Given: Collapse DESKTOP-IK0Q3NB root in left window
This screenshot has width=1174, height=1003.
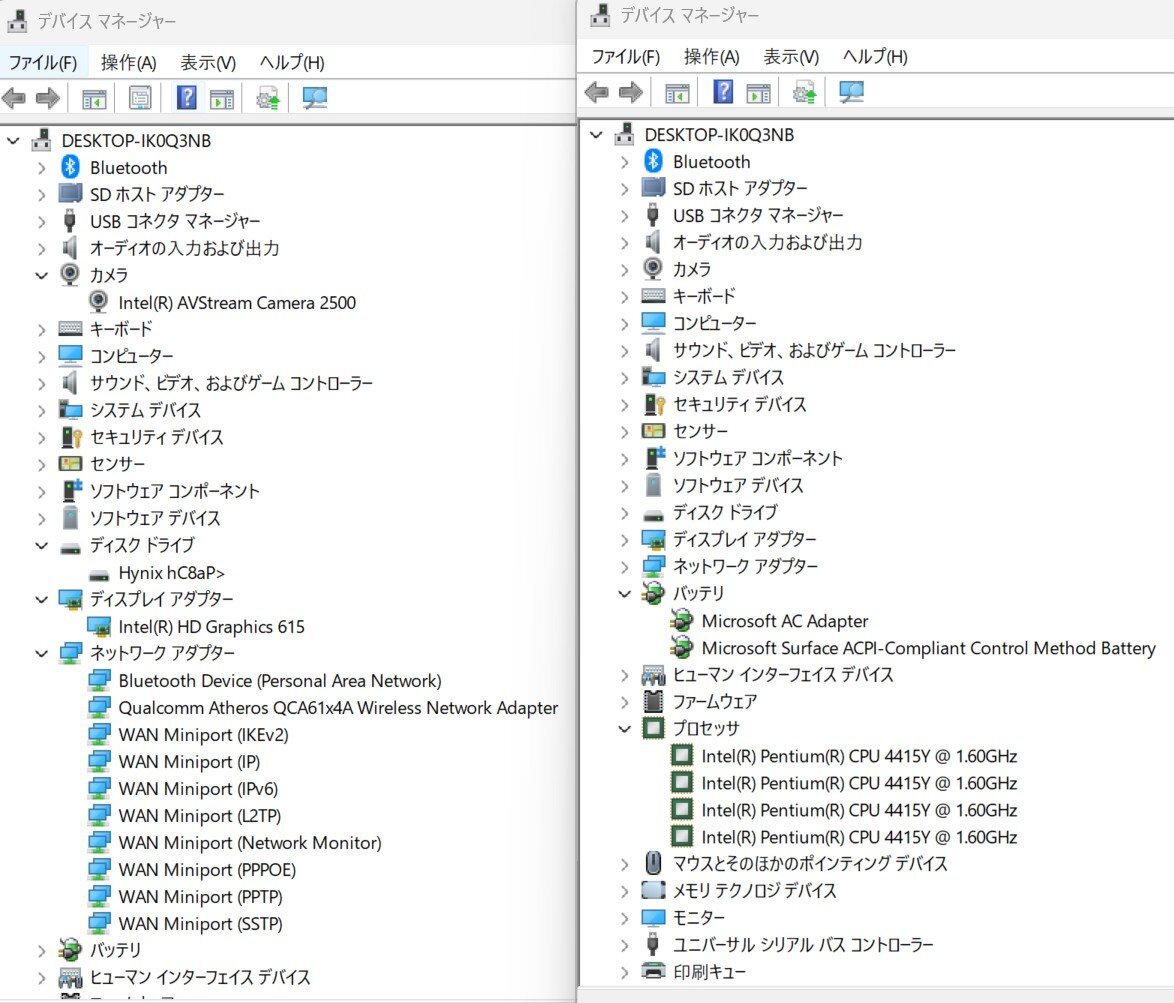Looking at the screenshot, I should tap(13, 141).
